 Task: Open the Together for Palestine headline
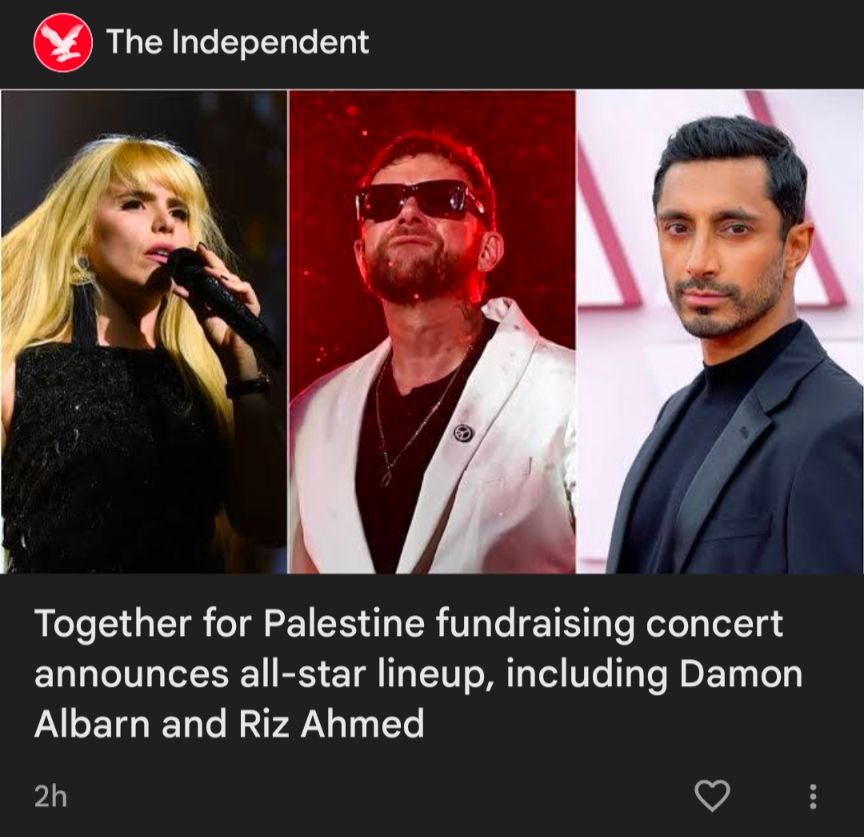[418, 673]
